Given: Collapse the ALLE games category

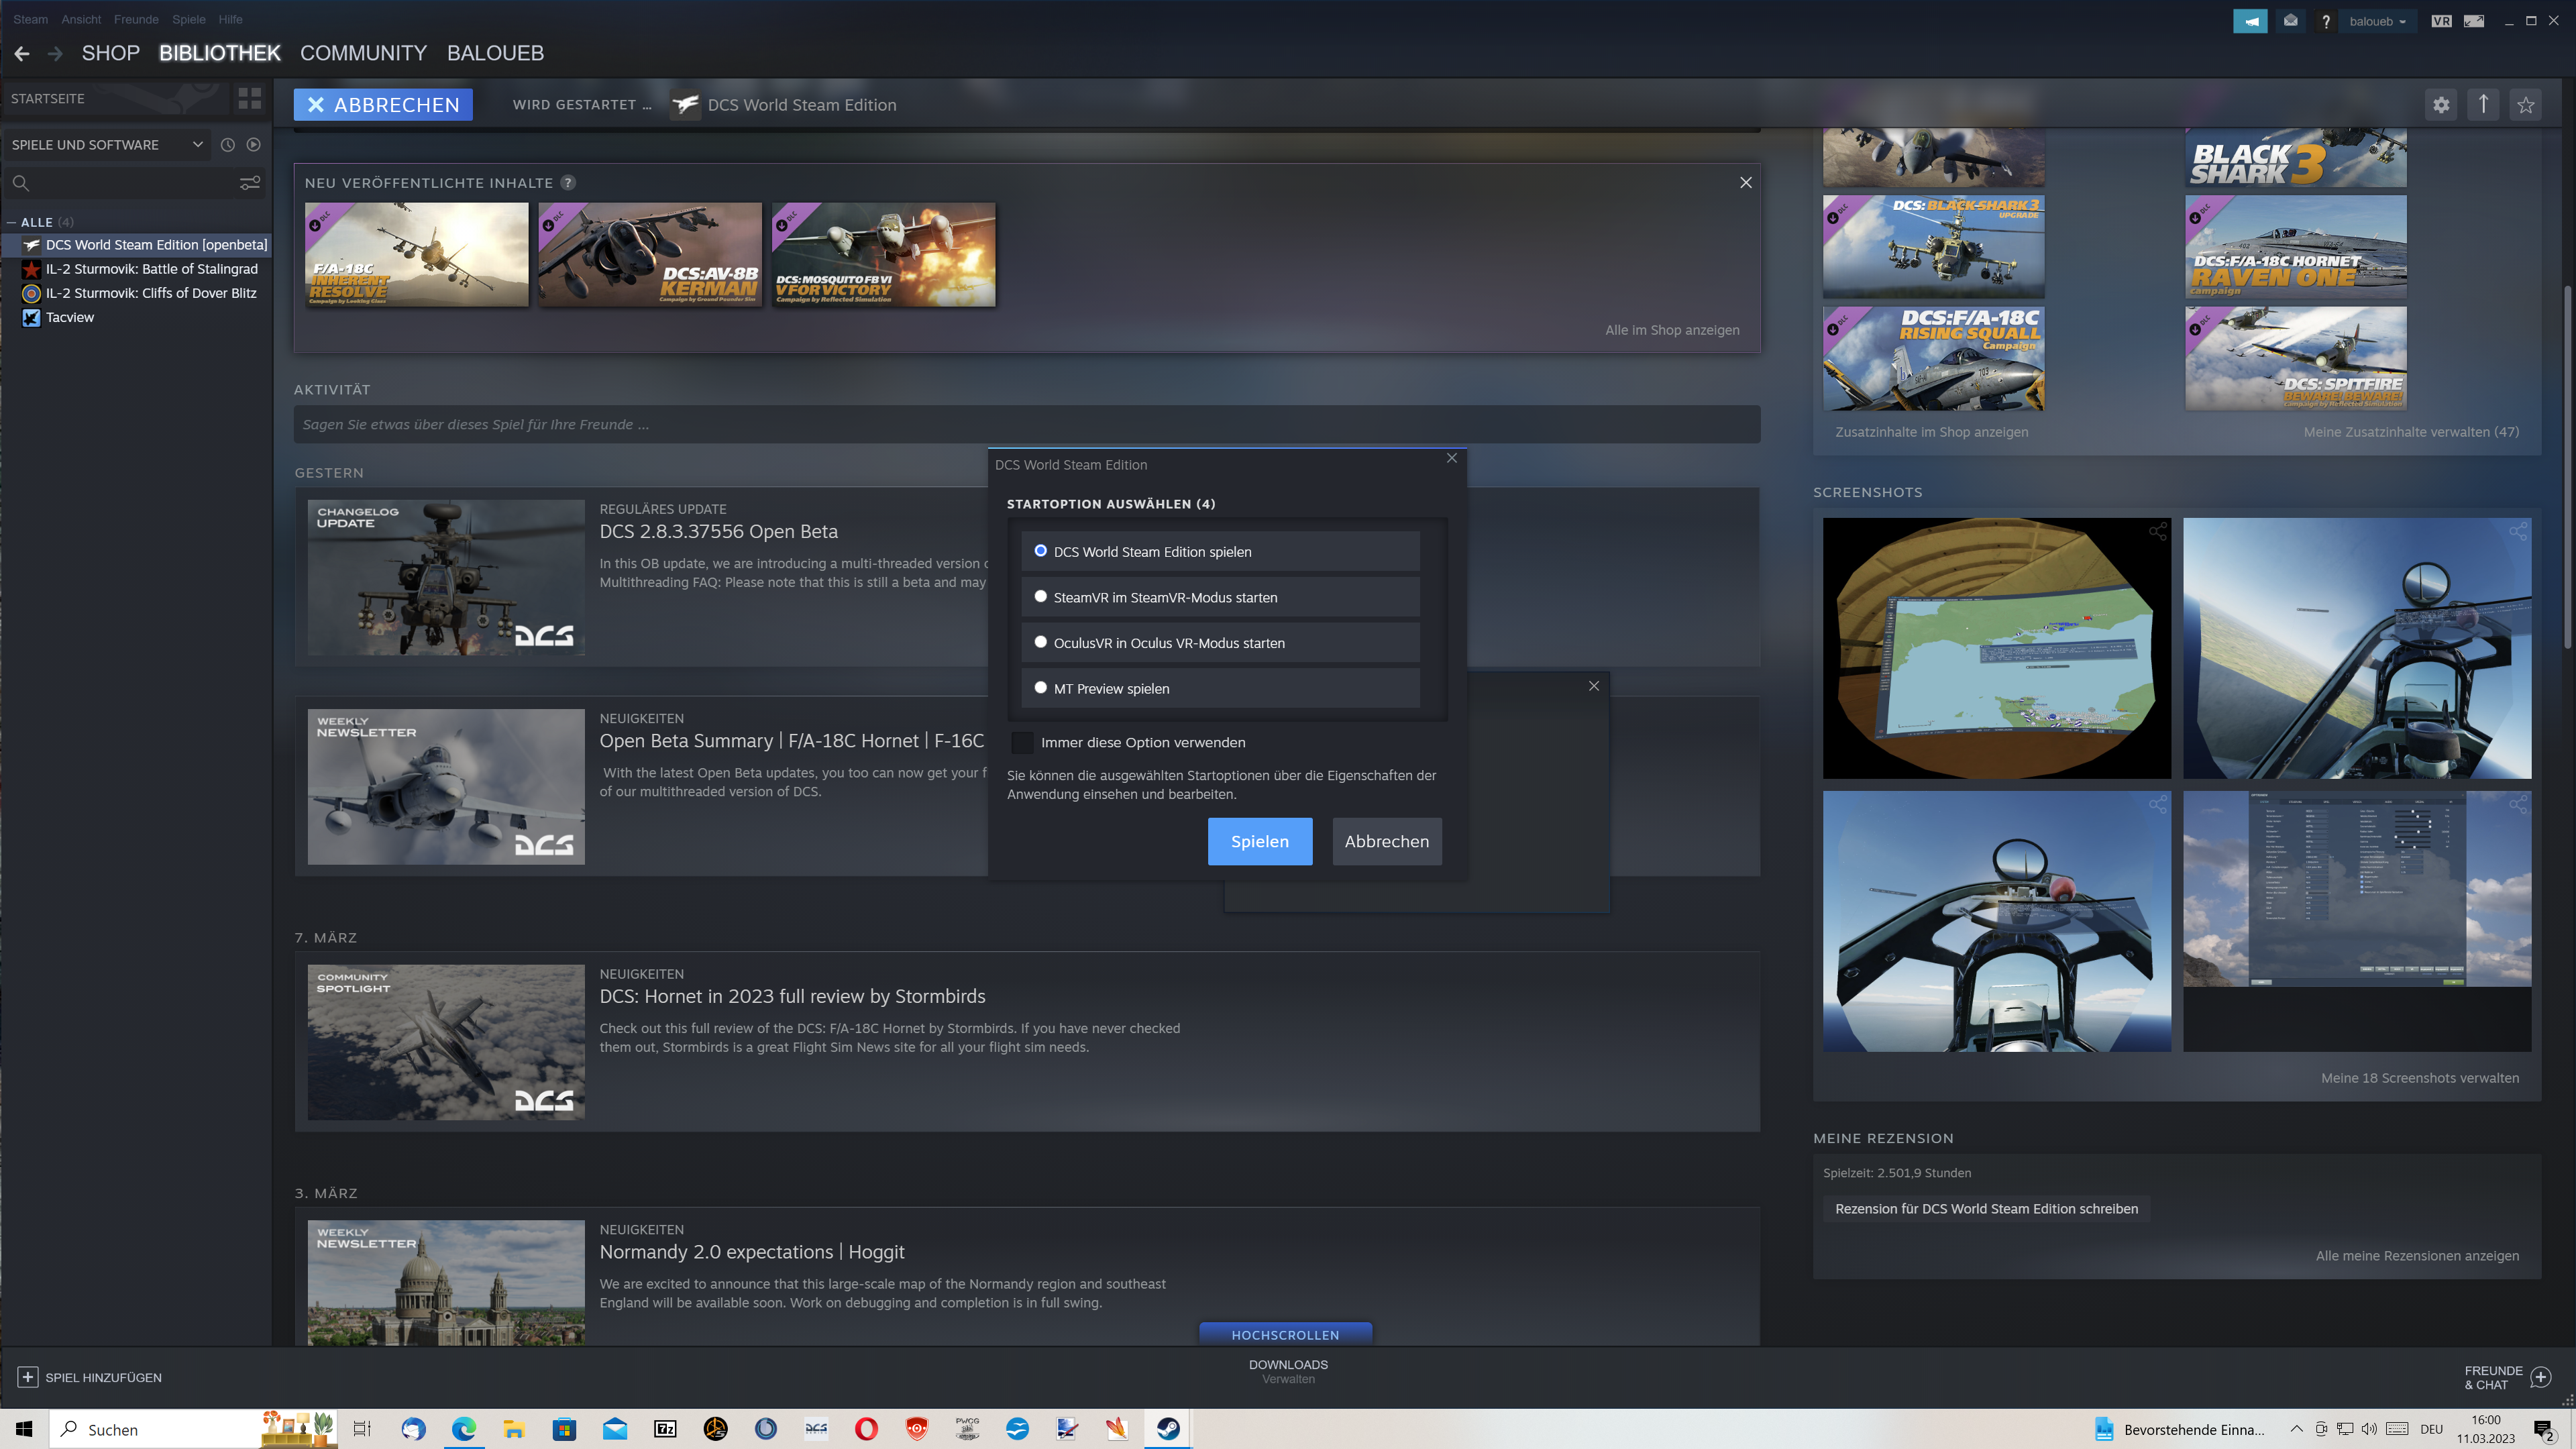Looking at the screenshot, I should click(x=12, y=222).
